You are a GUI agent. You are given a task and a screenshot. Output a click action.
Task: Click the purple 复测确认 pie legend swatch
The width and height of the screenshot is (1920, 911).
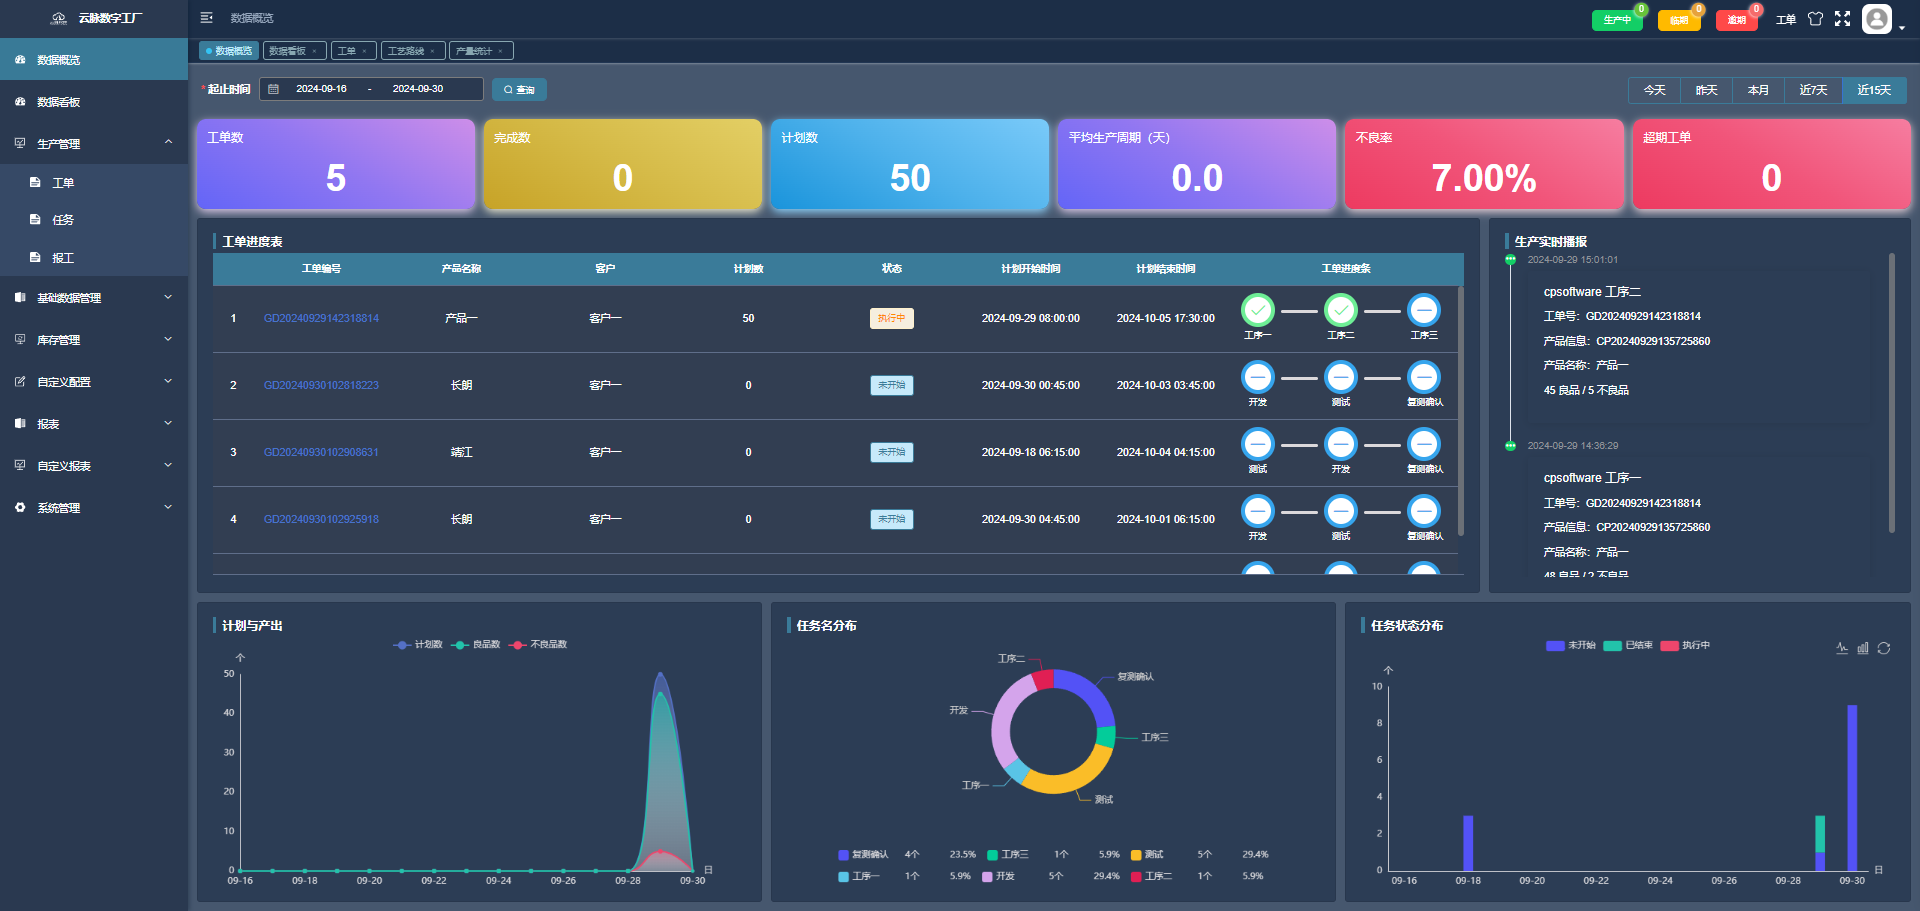click(843, 855)
